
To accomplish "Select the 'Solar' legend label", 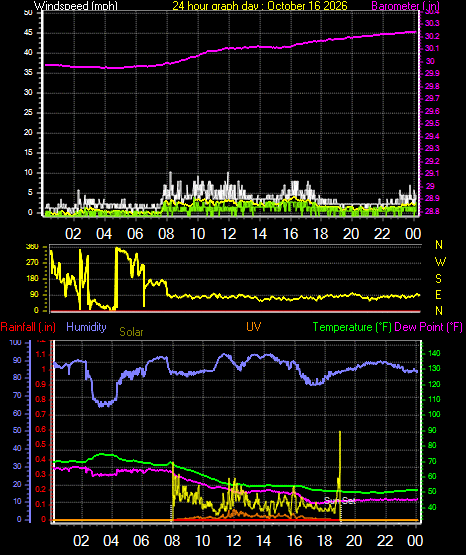I will [x=131, y=332].
